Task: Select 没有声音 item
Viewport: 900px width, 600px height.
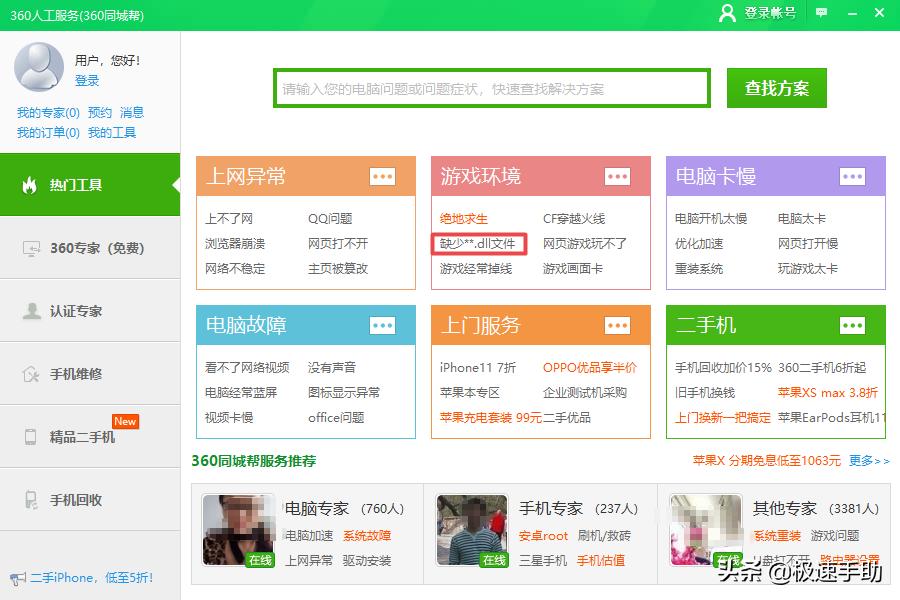Action: click(332, 367)
